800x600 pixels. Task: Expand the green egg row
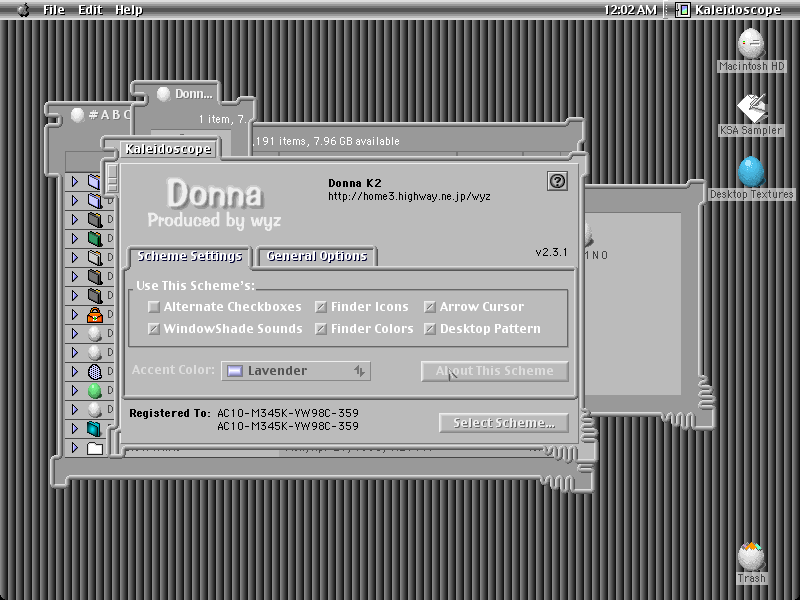(74, 391)
